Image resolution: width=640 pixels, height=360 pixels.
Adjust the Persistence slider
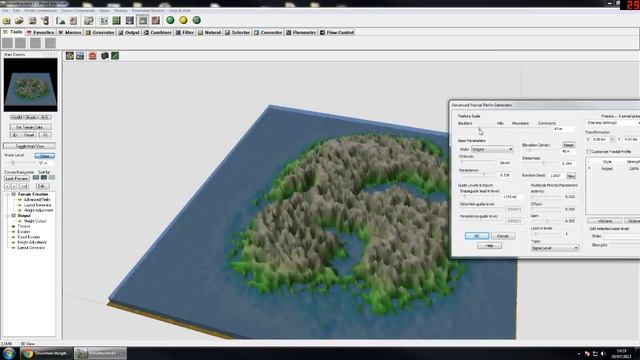478,174
